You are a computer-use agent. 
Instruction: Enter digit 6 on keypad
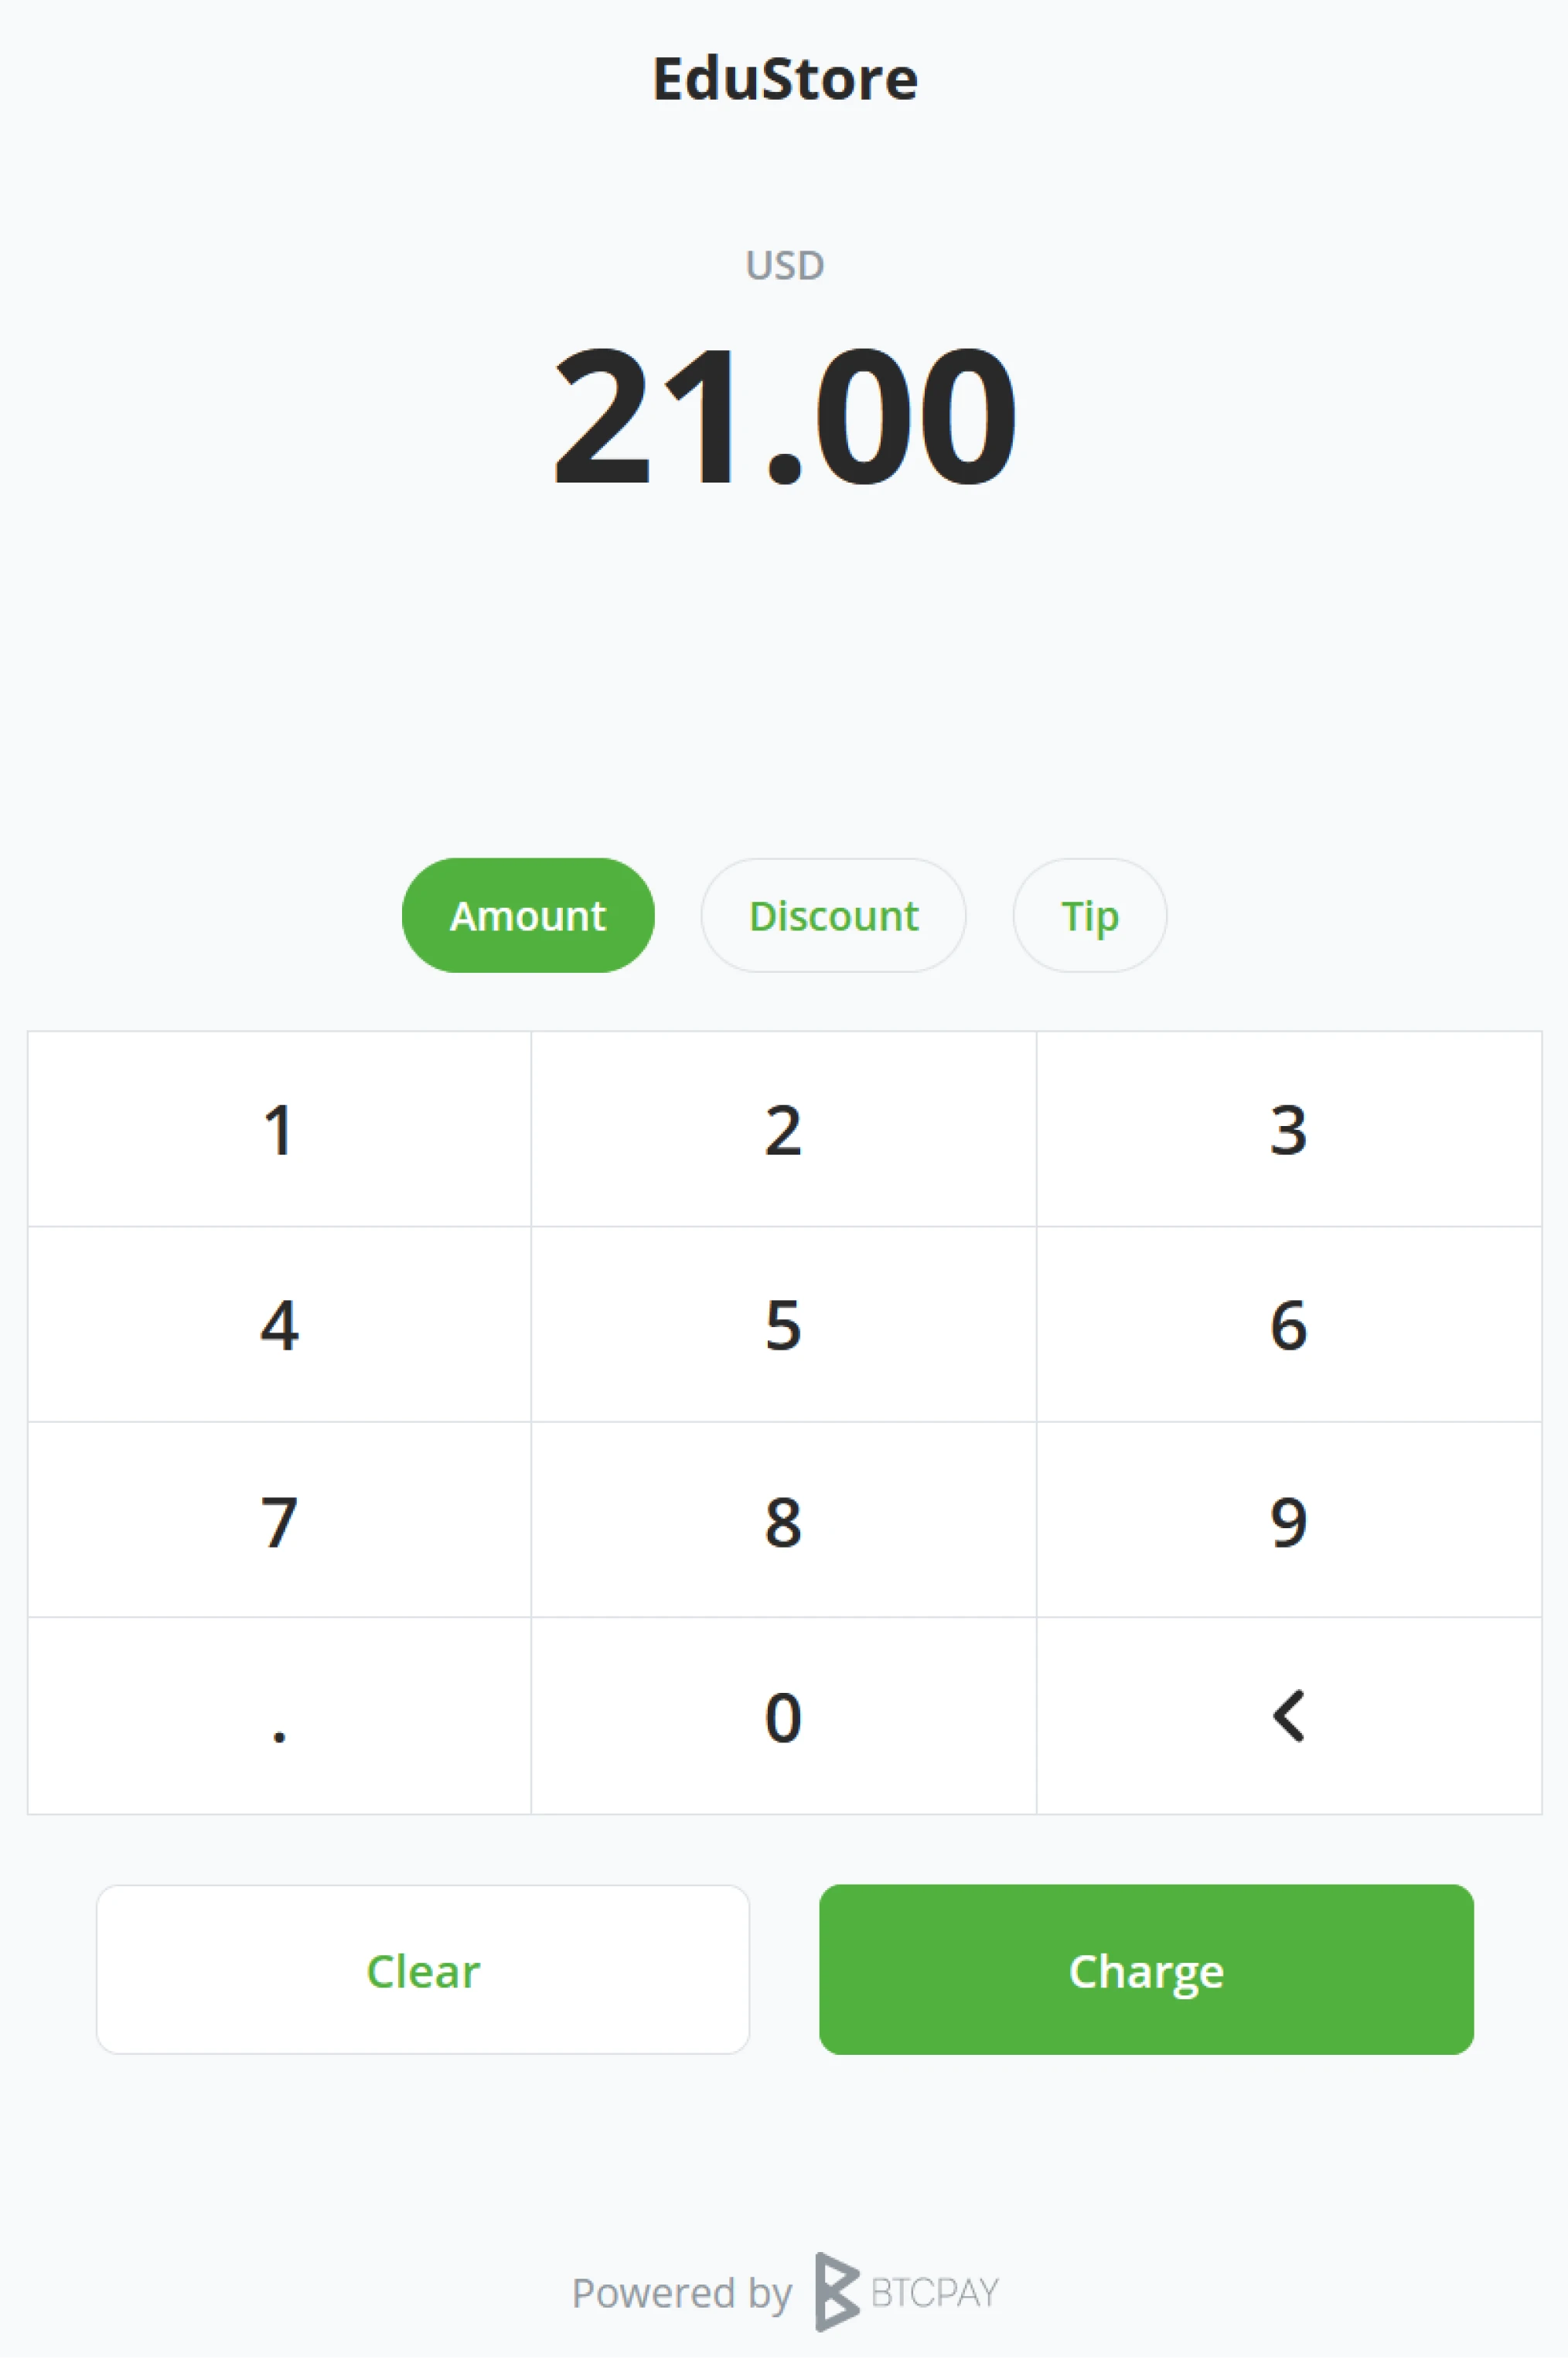(1288, 1324)
